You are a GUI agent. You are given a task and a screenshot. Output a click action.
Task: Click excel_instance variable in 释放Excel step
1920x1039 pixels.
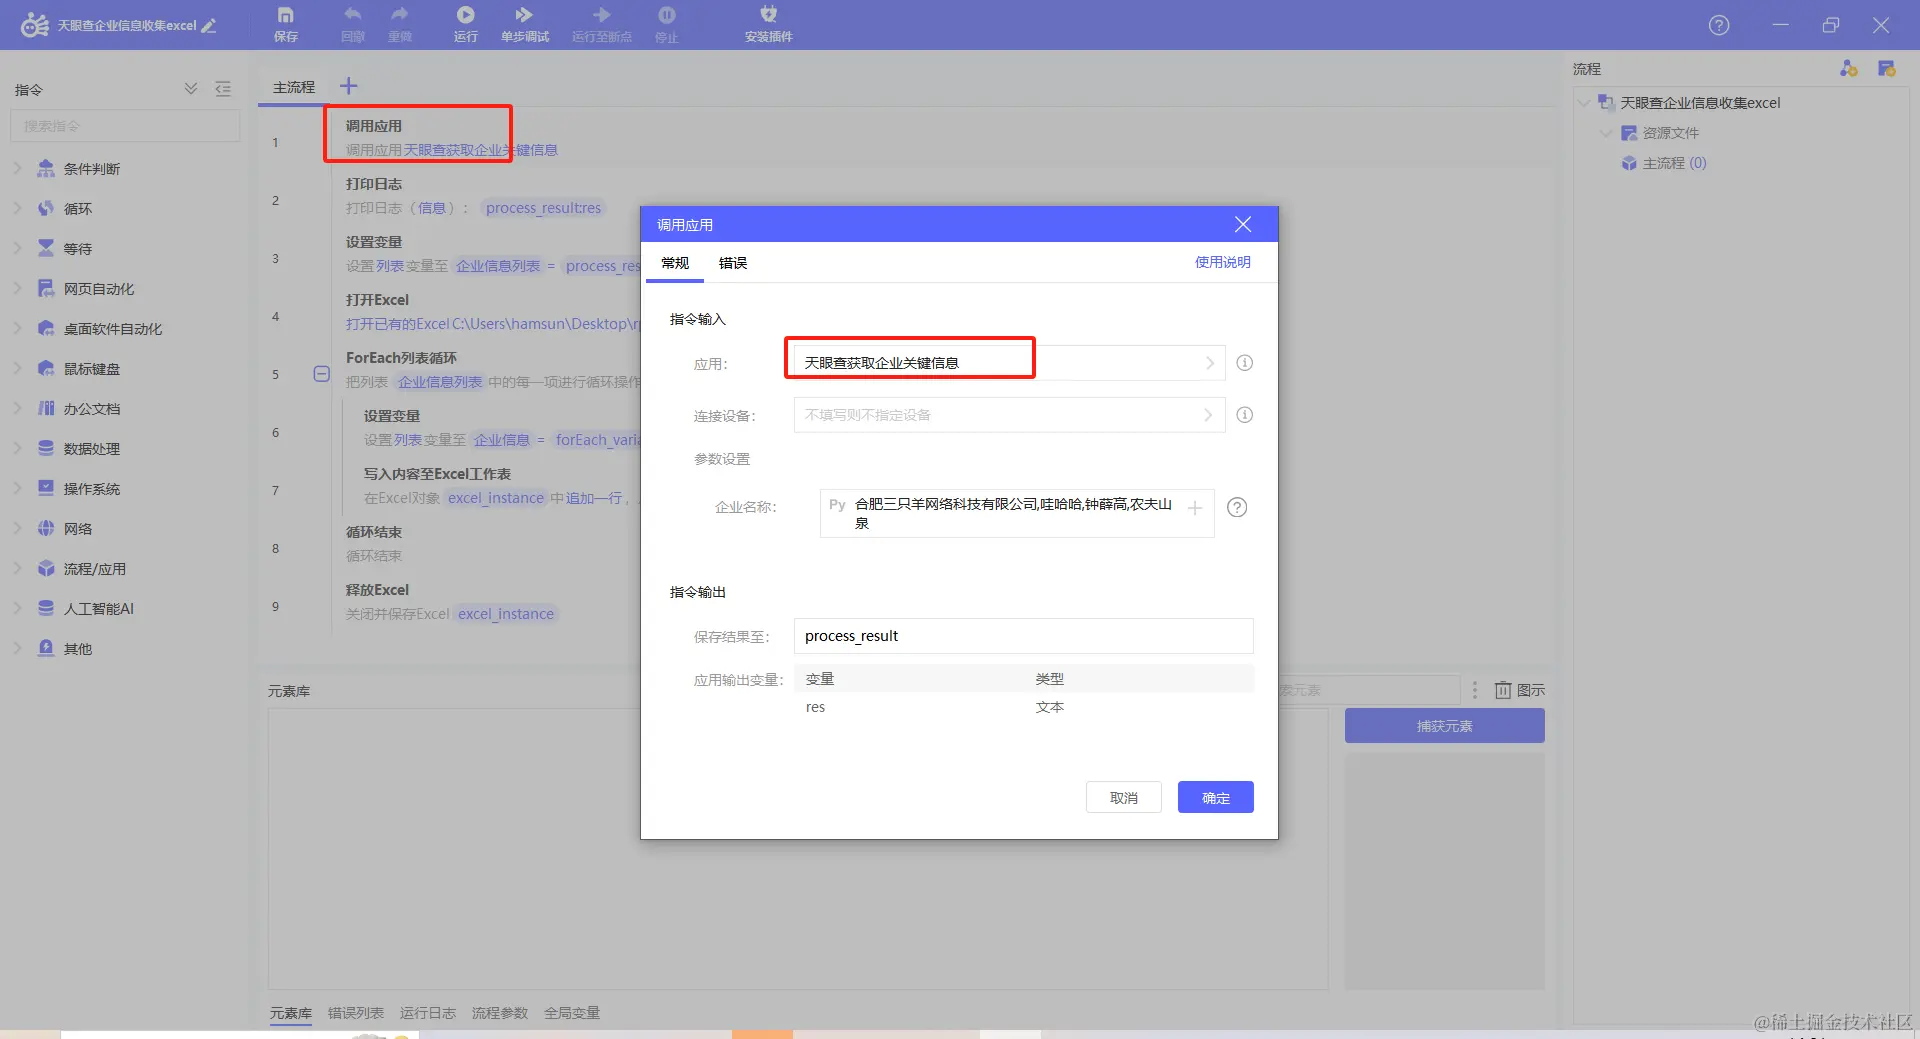pyautogui.click(x=506, y=614)
